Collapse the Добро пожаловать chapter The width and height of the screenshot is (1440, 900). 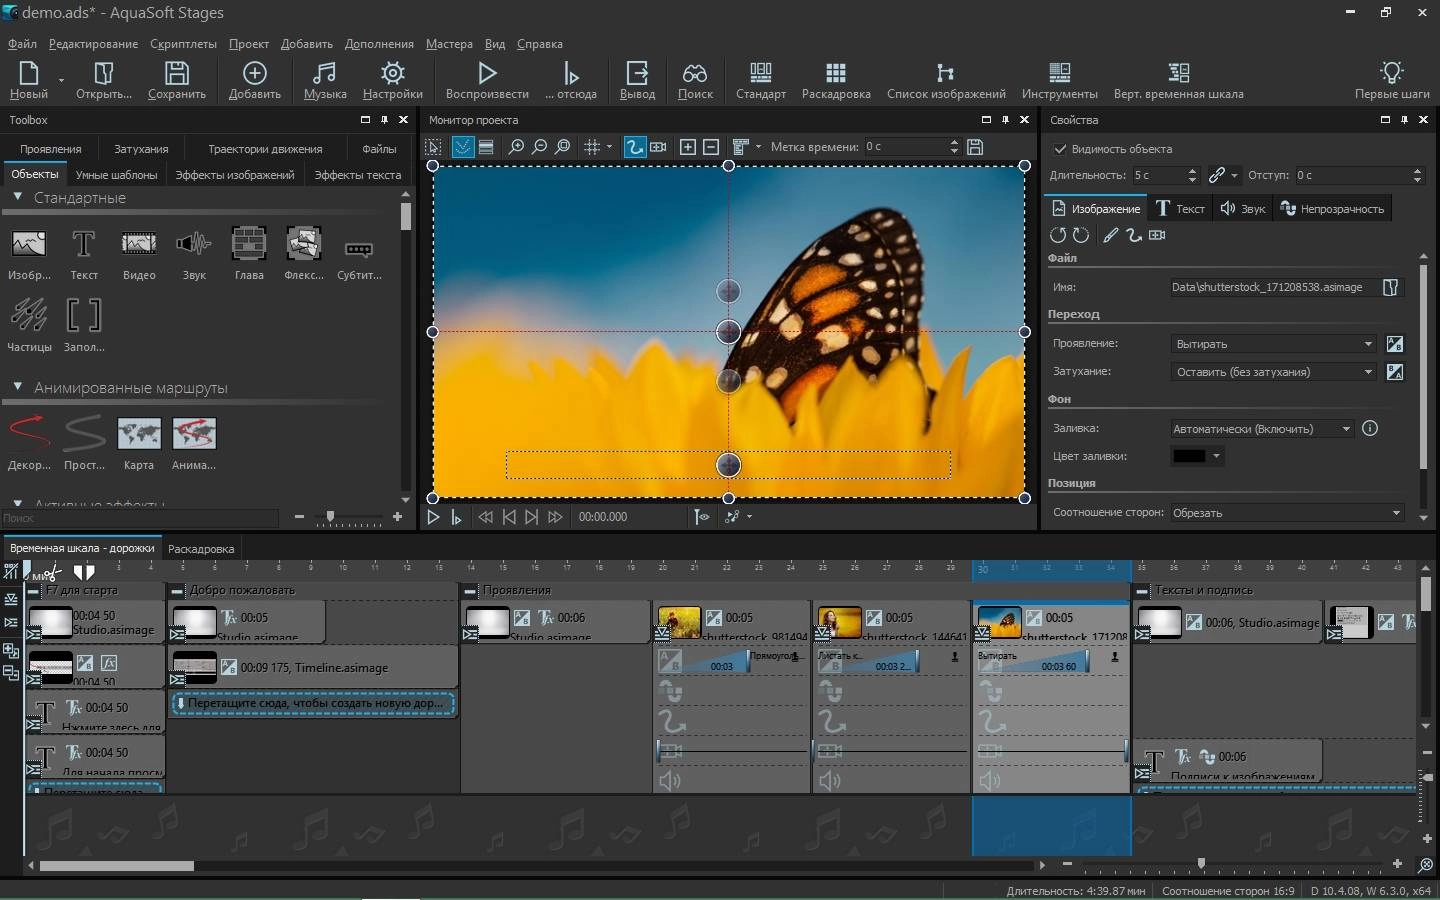pyautogui.click(x=177, y=590)
